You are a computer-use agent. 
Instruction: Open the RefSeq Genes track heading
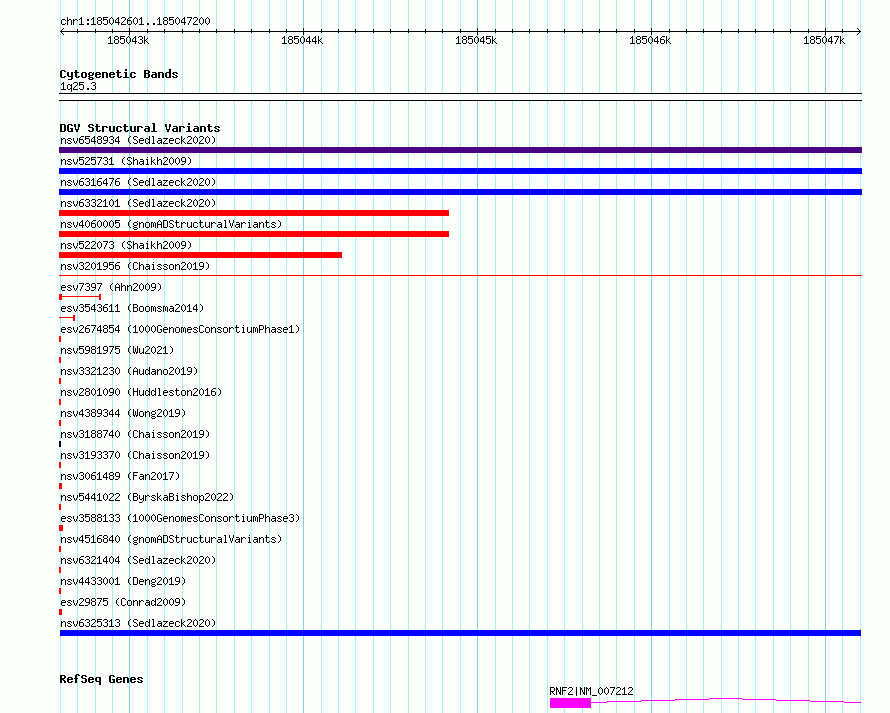pyautogui.click(x=101, y=679)
